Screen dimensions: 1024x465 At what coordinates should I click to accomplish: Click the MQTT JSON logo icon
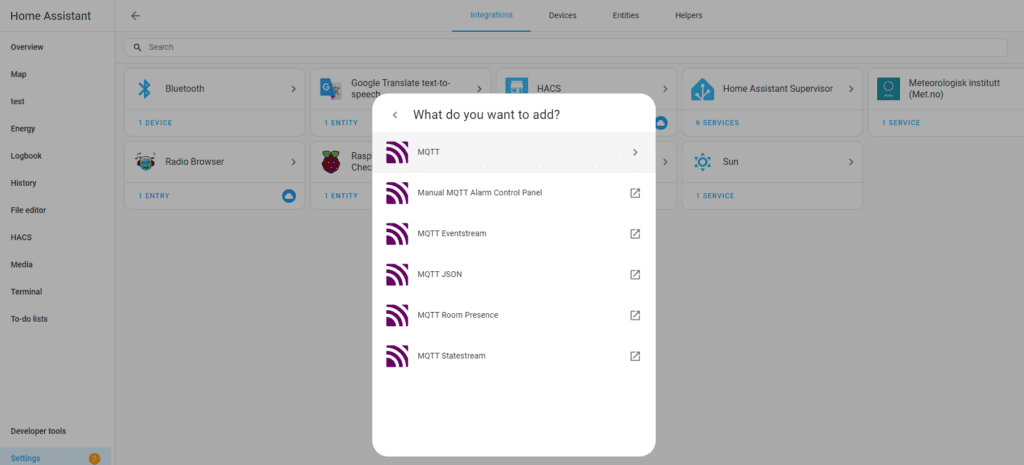coord(397,274)
